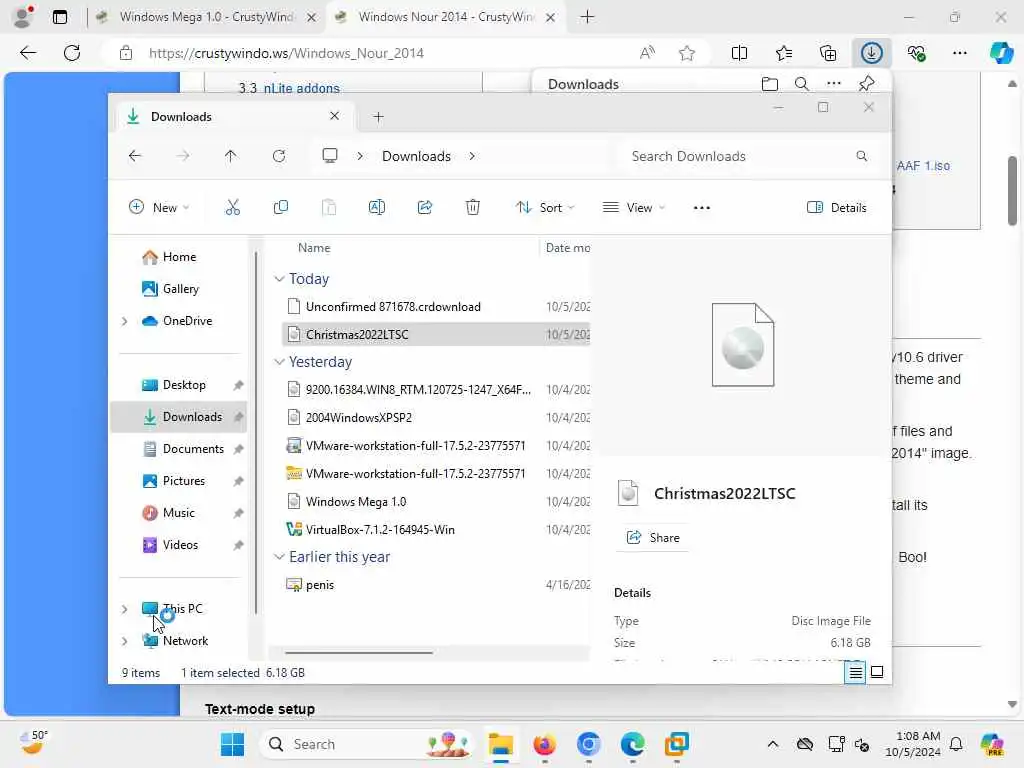Open downloads folder icon in Edge Downloads panel
The image size is (1024, 768).
point(770,84)
